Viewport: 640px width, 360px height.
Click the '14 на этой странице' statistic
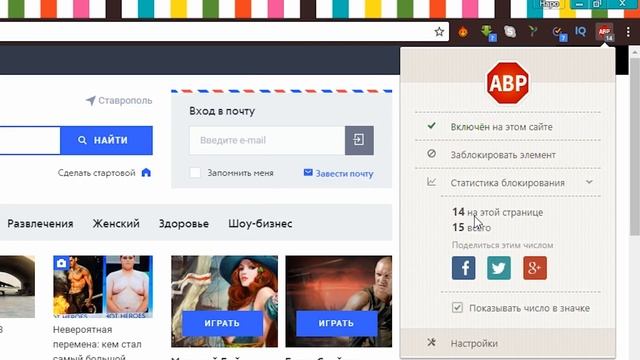498,212
